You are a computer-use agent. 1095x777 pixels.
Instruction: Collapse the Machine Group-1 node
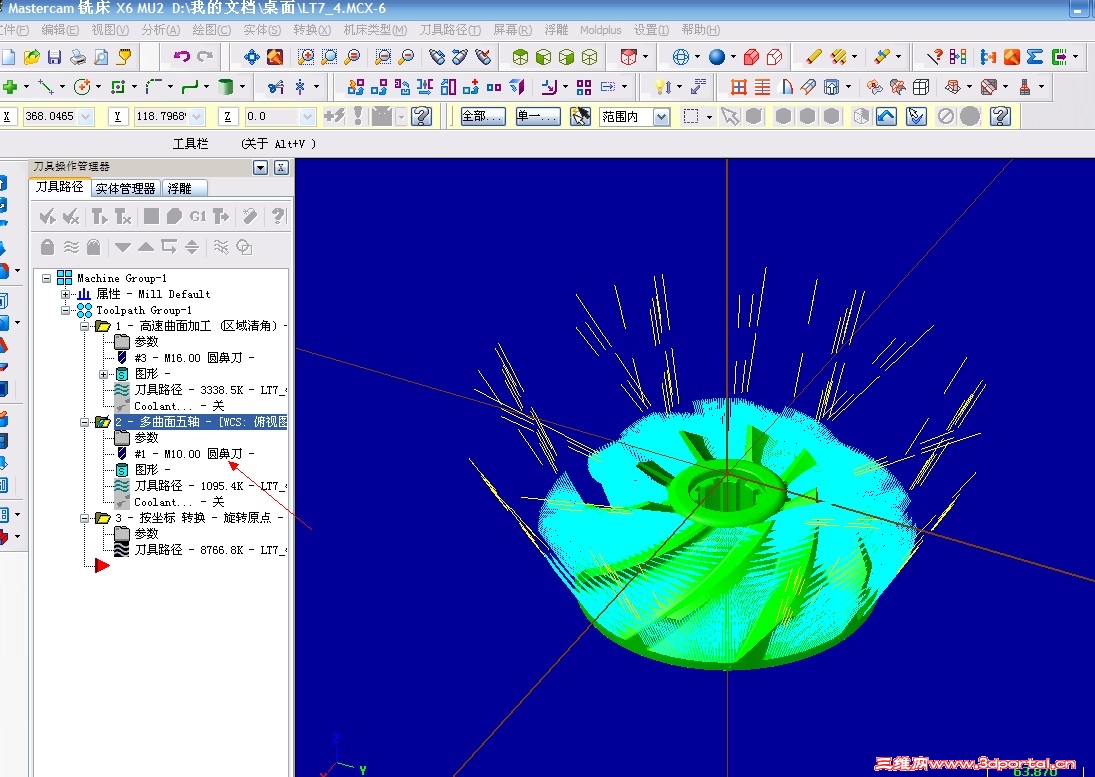click(x=47, y=278)
